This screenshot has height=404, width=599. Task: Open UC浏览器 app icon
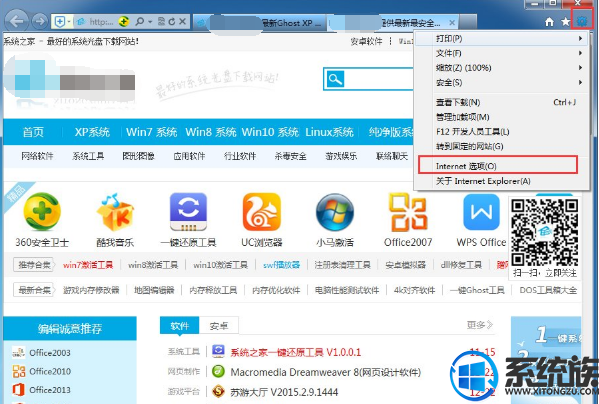(262, 212)
